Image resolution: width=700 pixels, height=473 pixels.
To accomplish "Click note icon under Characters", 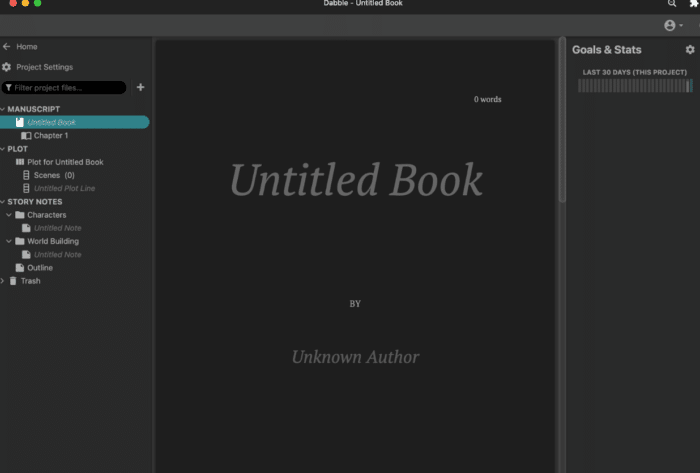I will click(26, 228).
